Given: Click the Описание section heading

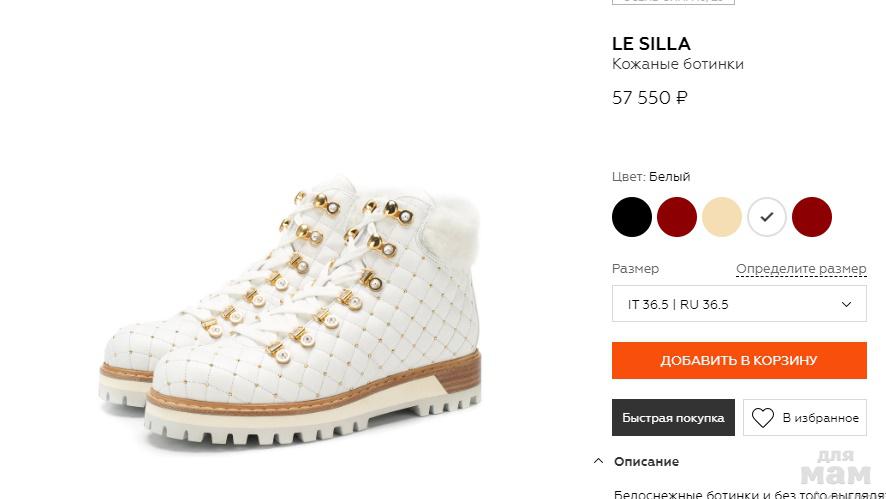Looking at the screenshot, I should (x=646, y=462).
